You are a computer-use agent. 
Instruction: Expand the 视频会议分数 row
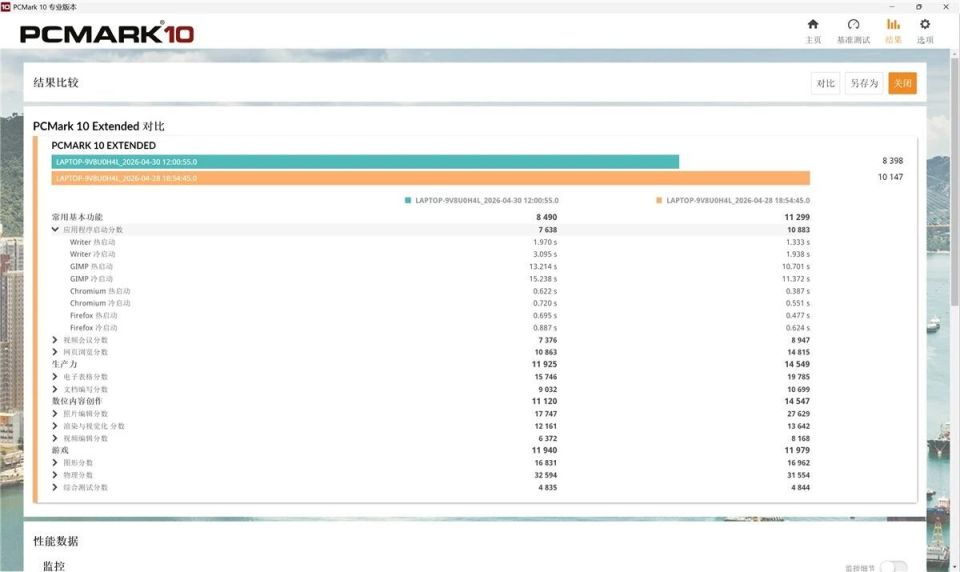55,340
